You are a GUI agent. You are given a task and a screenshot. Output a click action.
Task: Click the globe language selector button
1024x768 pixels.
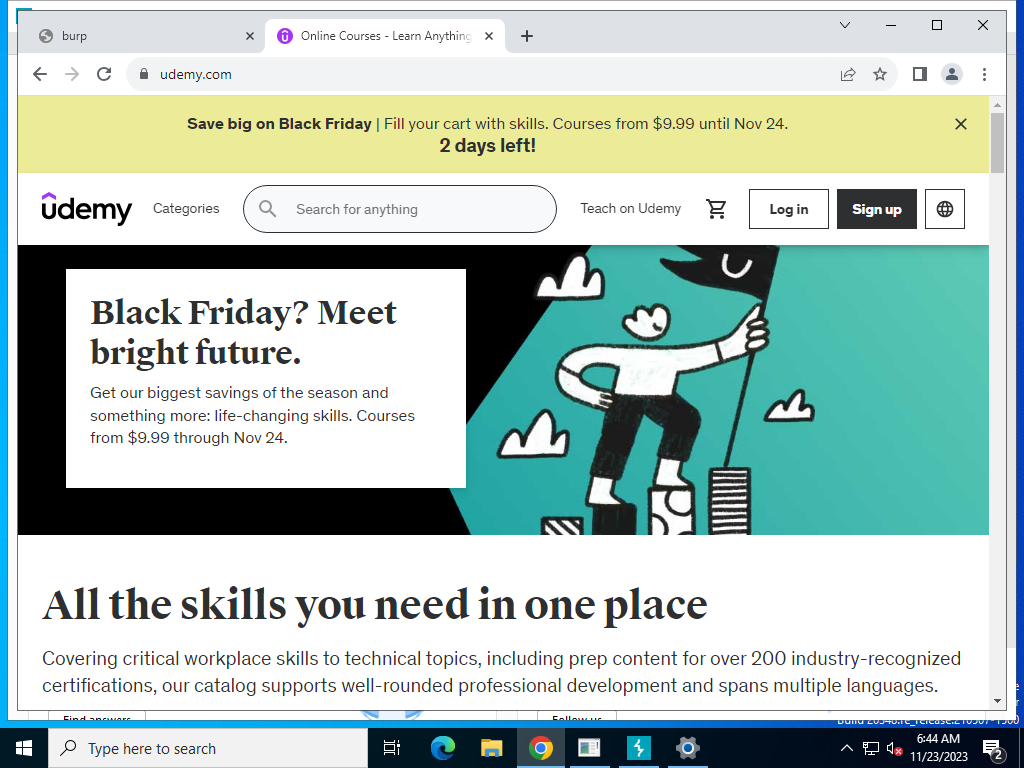tap(944, 209)
